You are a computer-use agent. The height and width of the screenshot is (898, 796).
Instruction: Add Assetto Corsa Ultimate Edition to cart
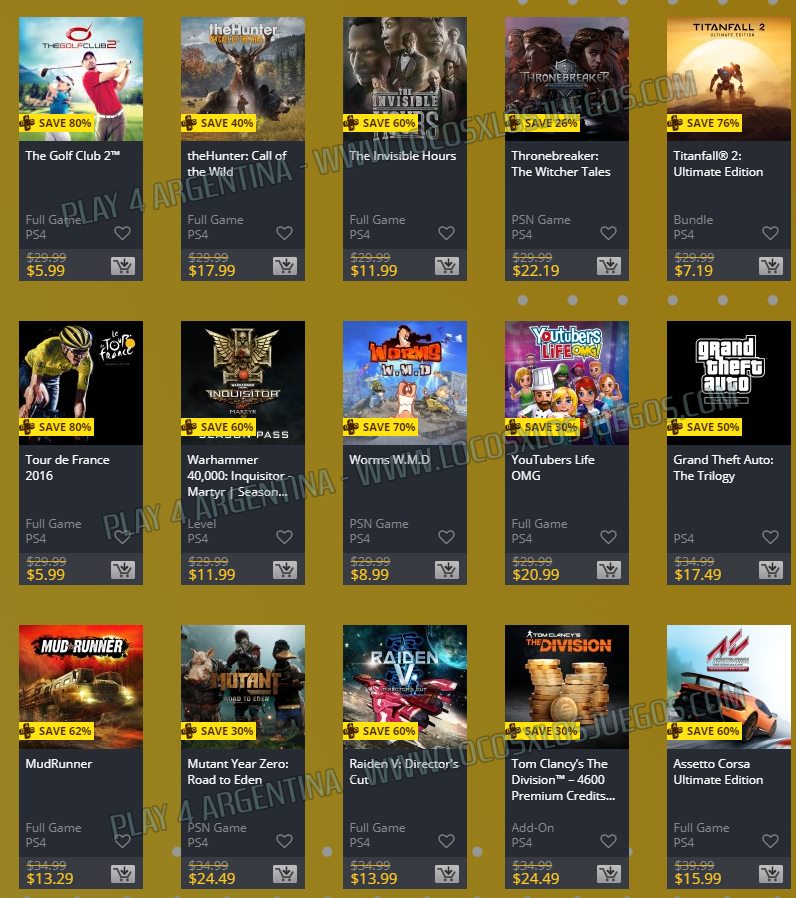coord(771,874)
